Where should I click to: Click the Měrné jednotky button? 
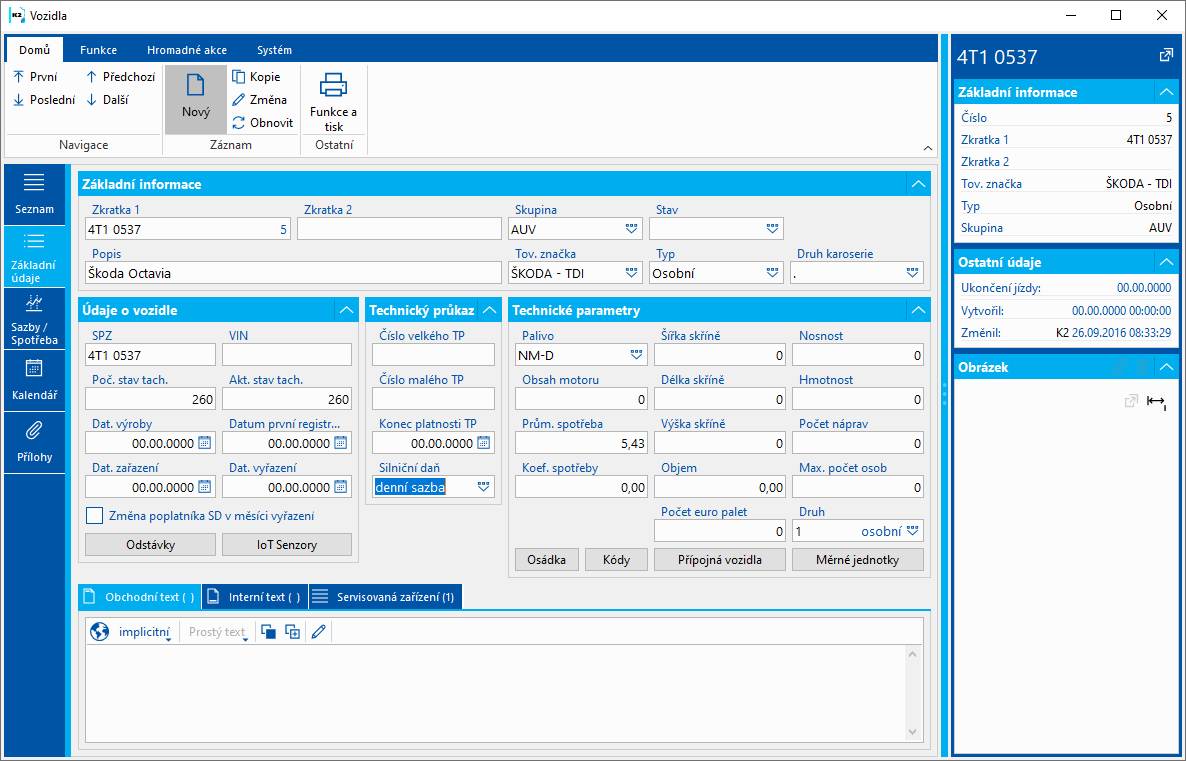click(x=858, y=560)
